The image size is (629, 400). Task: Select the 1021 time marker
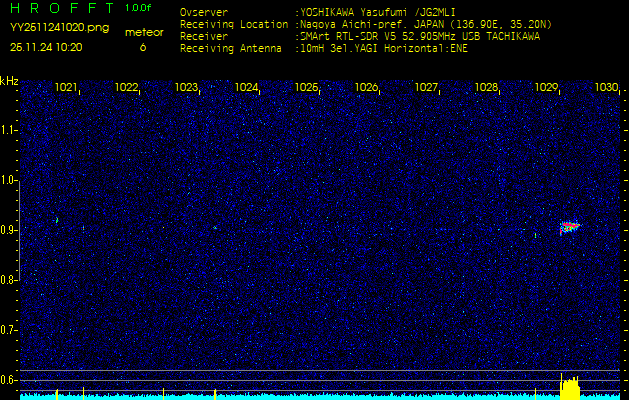pyautogui.click(x=66, y=88)
